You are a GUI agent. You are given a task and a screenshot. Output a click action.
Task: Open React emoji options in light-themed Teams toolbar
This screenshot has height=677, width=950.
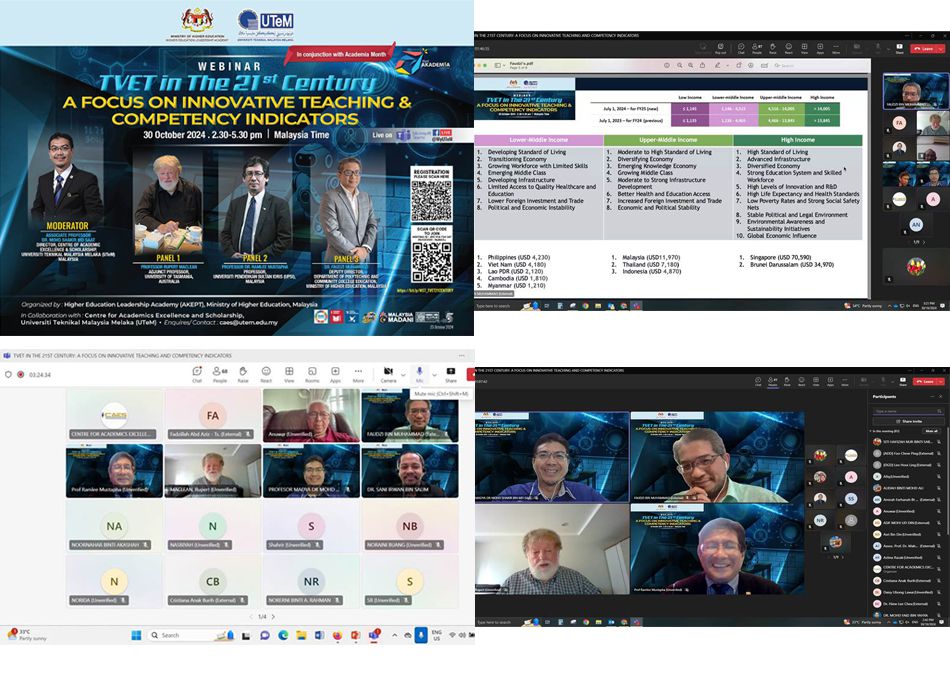[266, 372]
